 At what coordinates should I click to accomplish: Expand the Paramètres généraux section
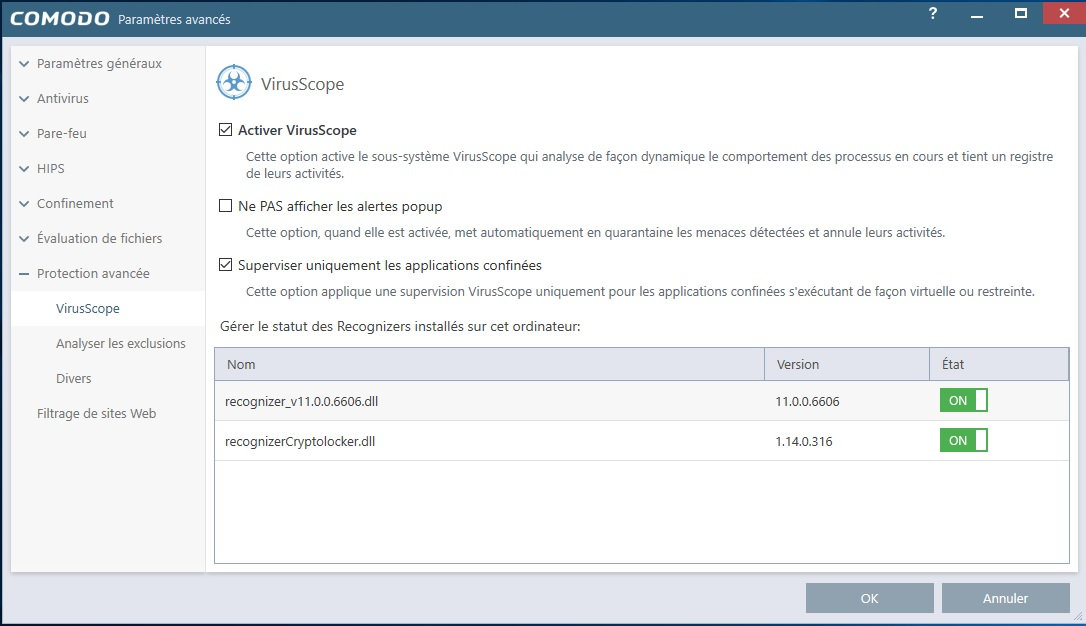tap(25, 64)
